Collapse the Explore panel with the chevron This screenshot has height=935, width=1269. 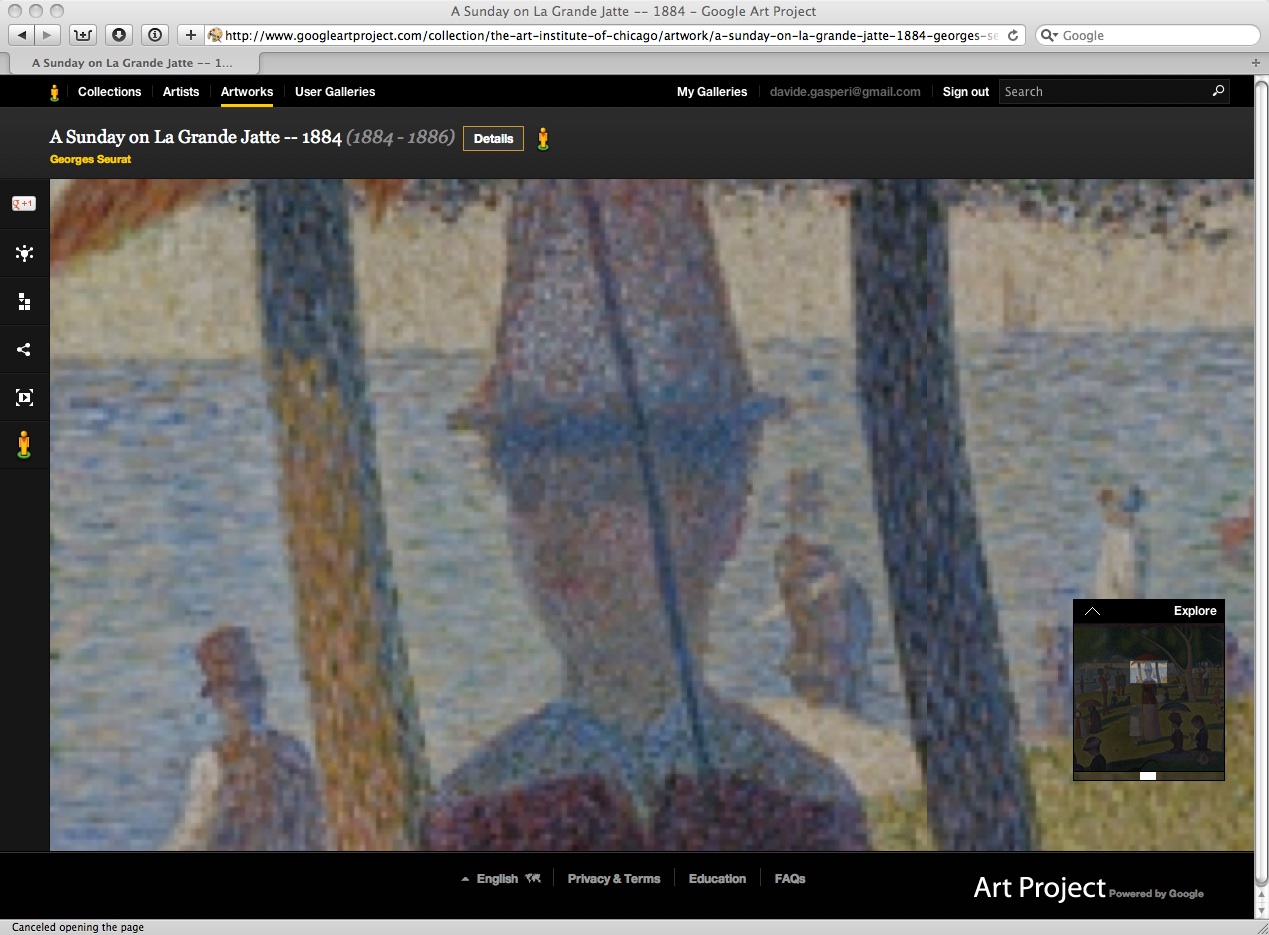tap(1092, 611)
